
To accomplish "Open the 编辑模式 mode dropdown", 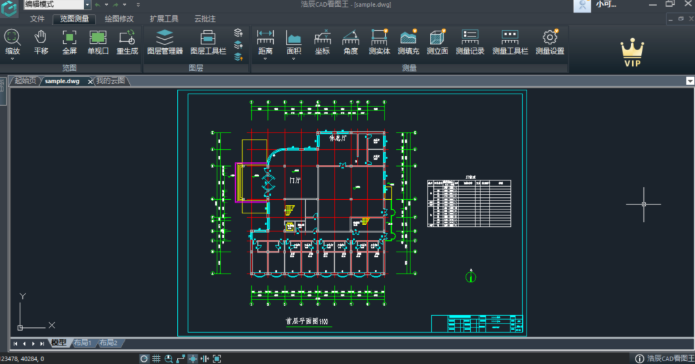I will [x=87, y=4].
